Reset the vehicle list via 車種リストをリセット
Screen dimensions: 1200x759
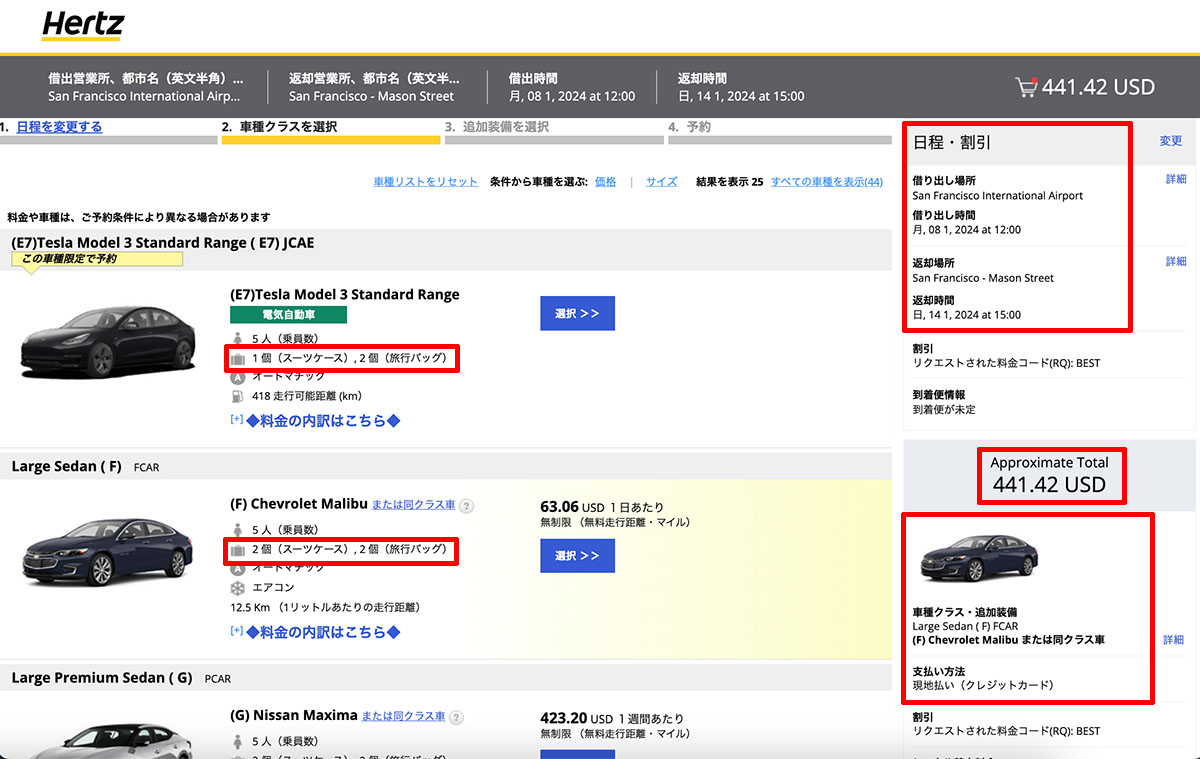[426, 182]
